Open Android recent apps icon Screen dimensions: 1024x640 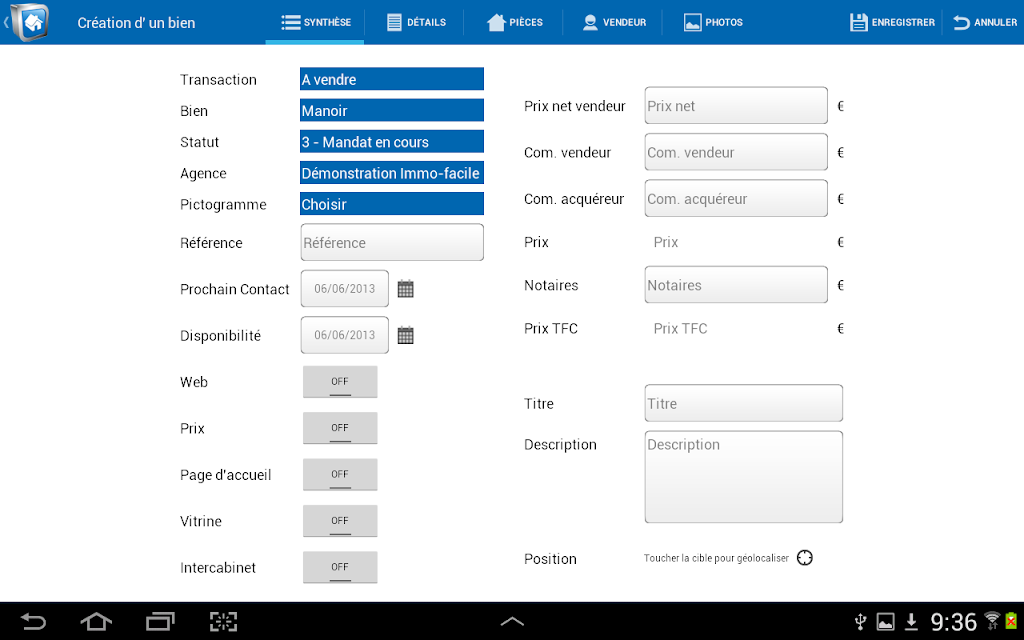pos(160,621)
